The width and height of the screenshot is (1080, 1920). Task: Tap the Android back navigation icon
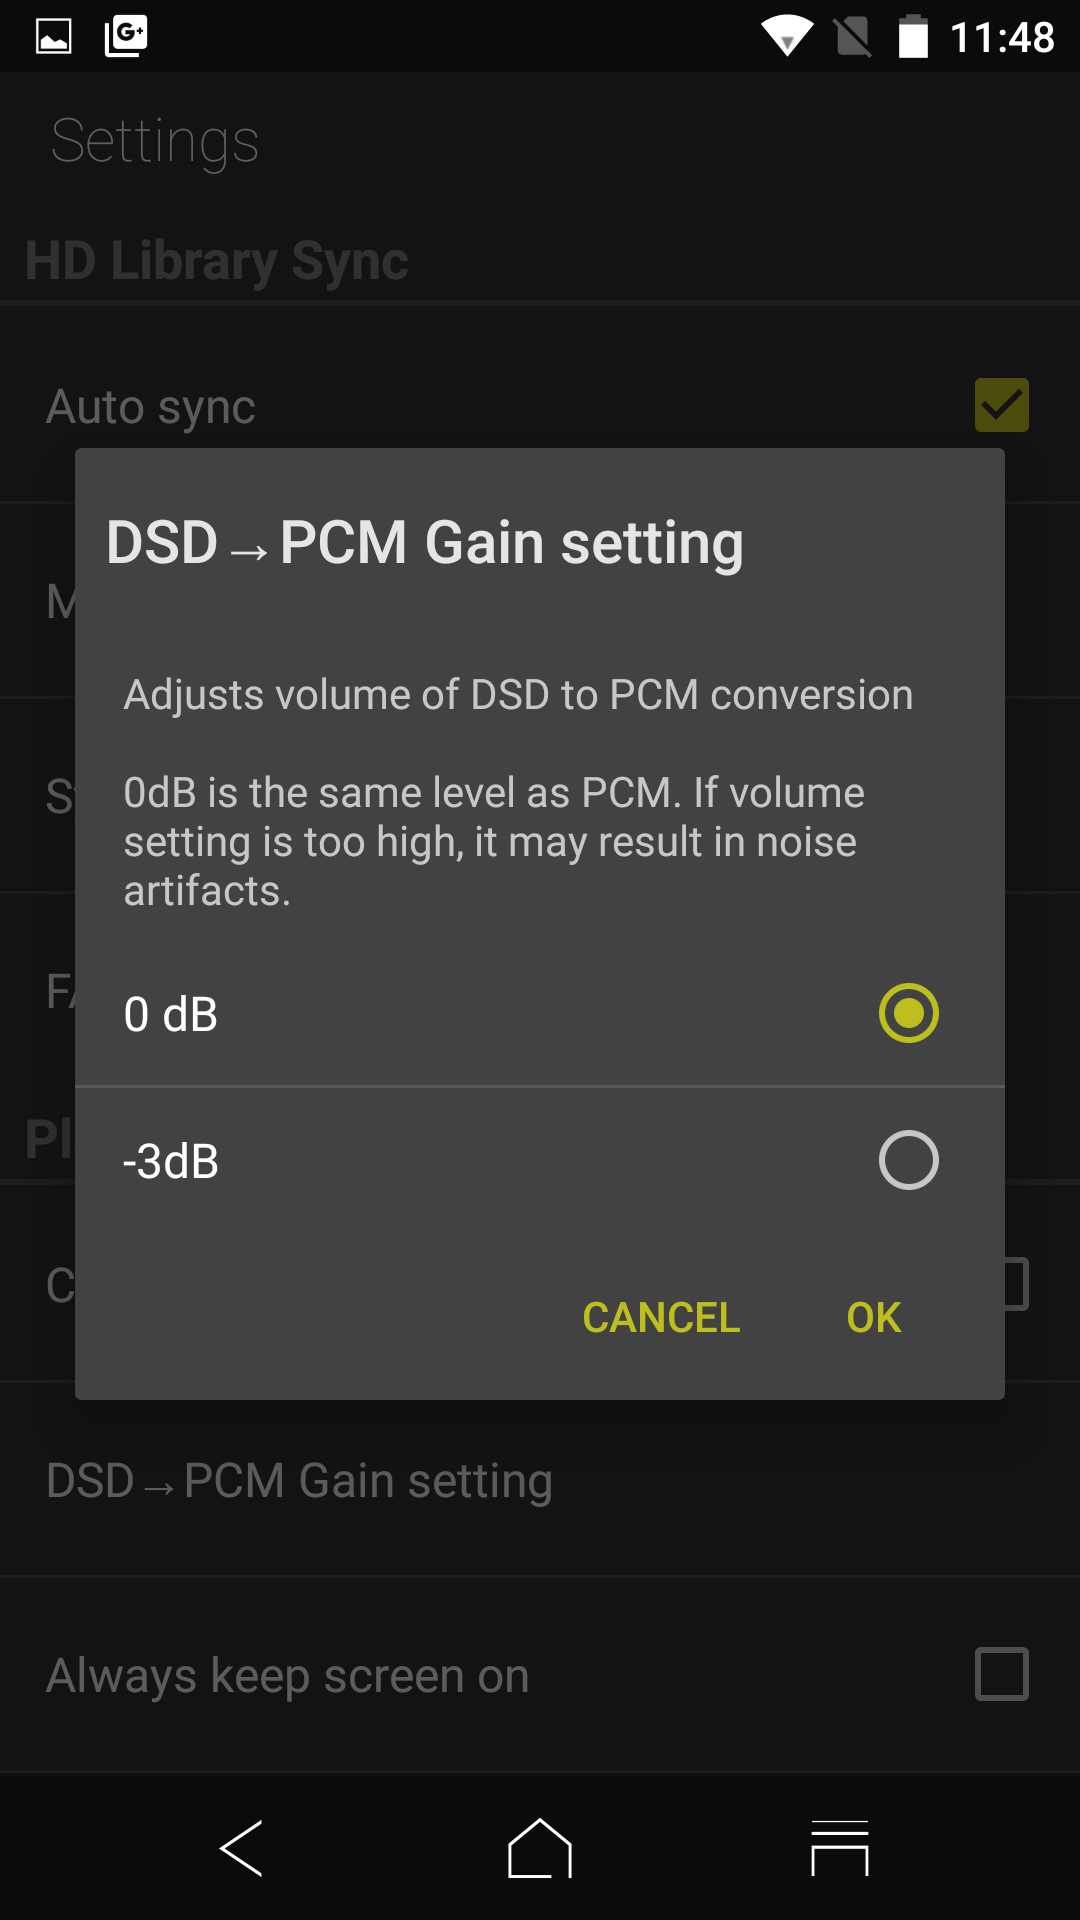click(x=241, y=1848)
